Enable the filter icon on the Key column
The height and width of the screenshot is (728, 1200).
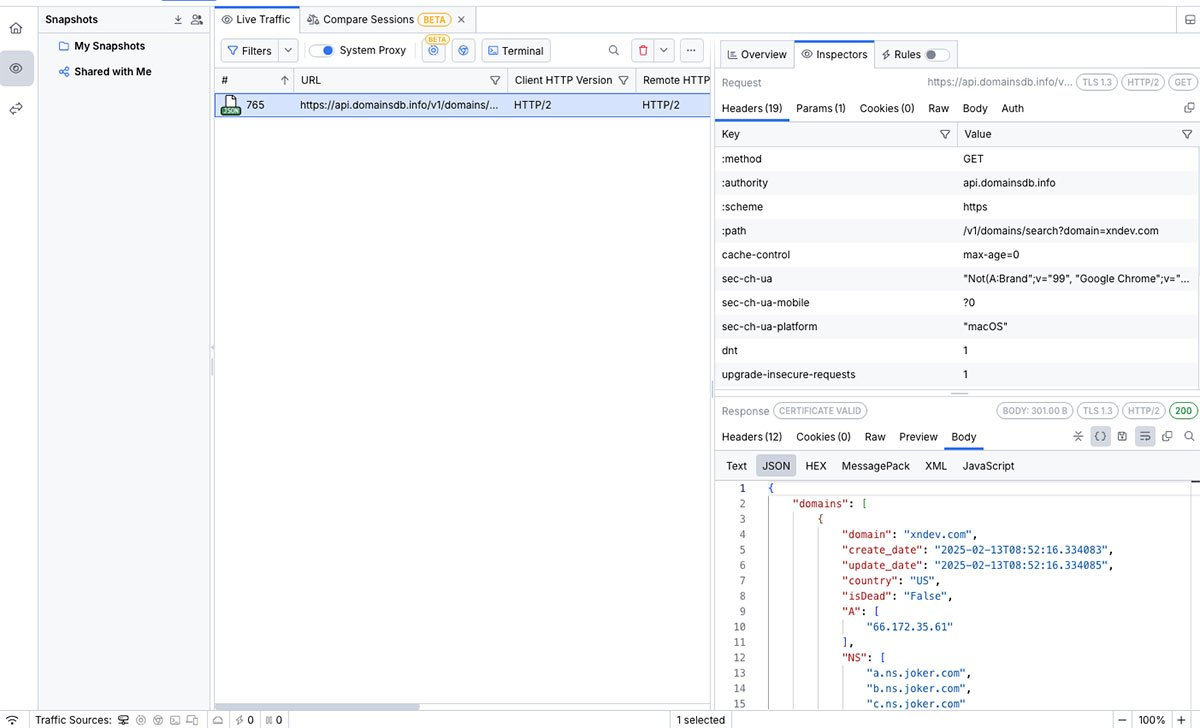[946, 133]
